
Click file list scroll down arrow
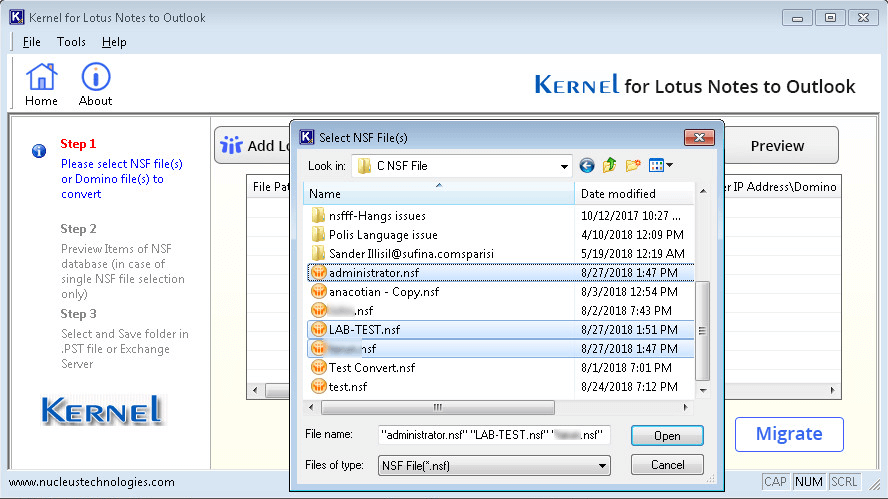coord(703,390)
